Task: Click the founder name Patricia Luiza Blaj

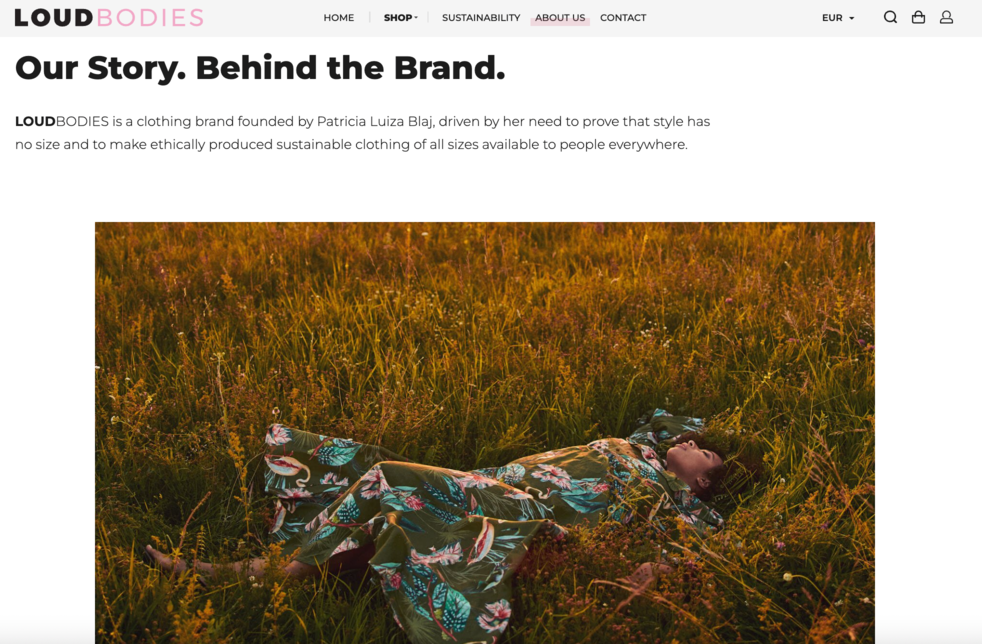Action: coord(376,122)
